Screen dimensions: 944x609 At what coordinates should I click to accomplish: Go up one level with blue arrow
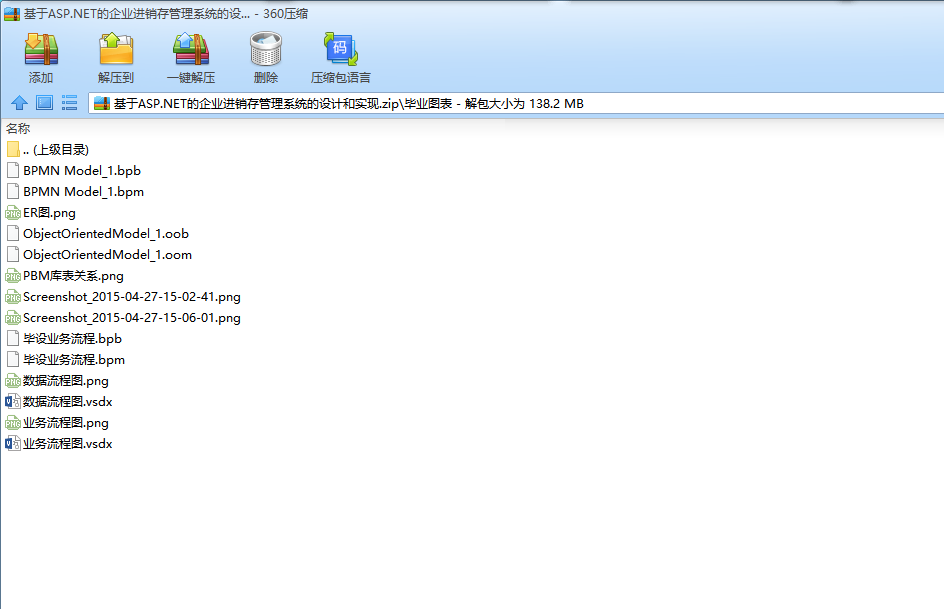[x=19, y=103]
